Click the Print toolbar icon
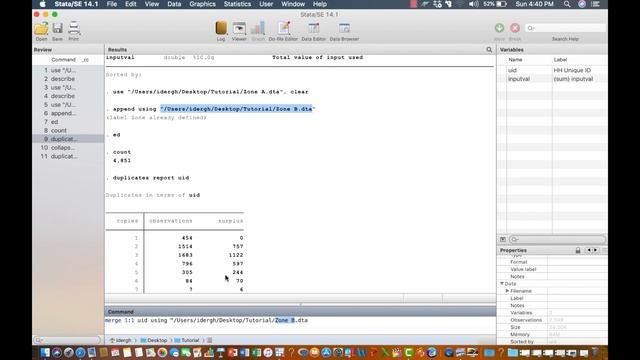This screenshot has width=640, height=360. pyautogui.click(x=73, y=28)
